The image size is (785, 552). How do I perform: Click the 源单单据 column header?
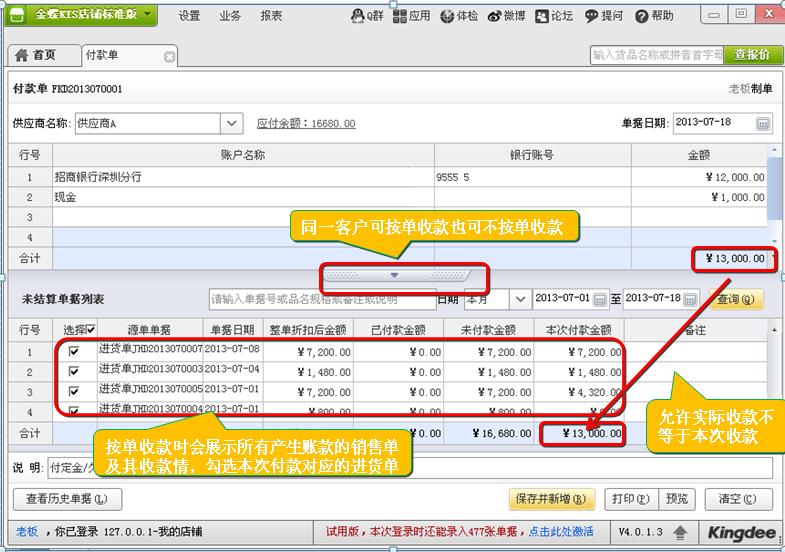click(150, 330)
